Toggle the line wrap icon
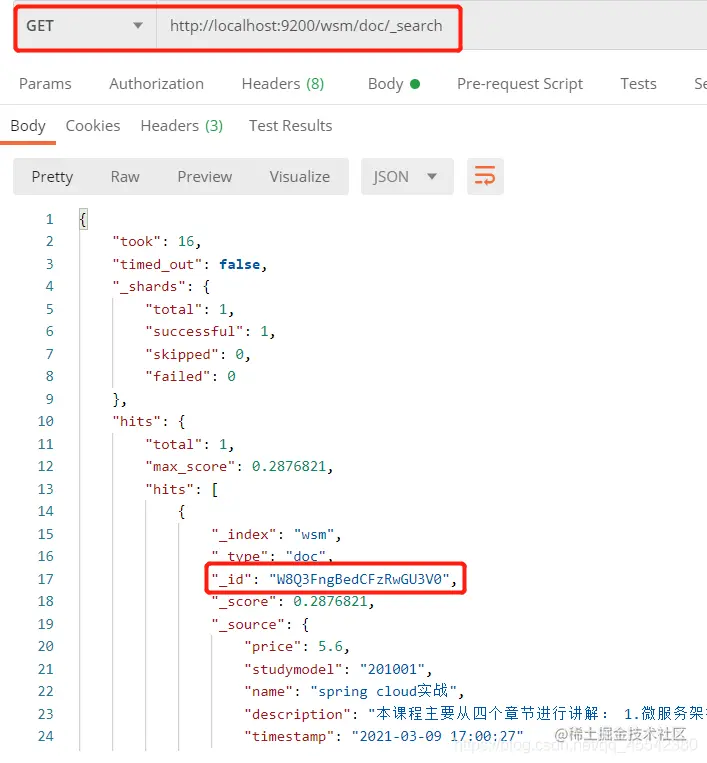Viewport: 707px width, 763px height. [485, 177]
